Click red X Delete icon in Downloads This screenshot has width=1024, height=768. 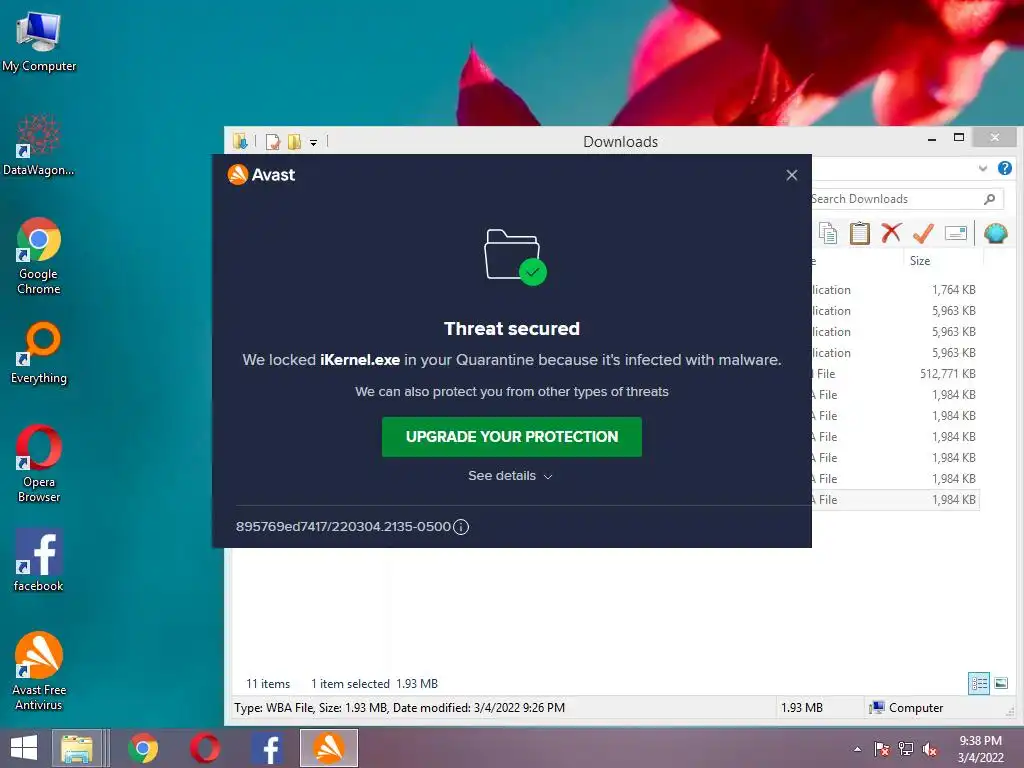tap(891, 232)
